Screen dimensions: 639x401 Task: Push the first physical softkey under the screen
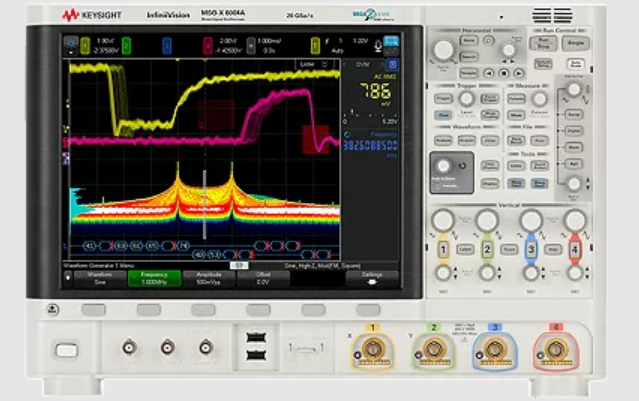point(93,310)
